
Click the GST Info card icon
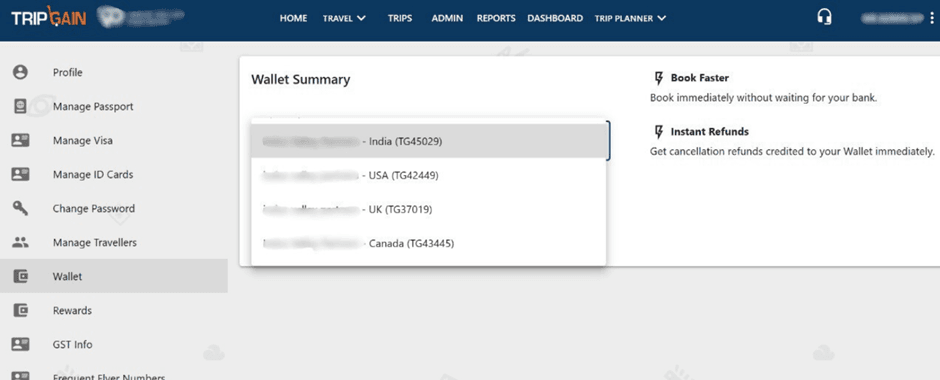(x=20, y=345)
